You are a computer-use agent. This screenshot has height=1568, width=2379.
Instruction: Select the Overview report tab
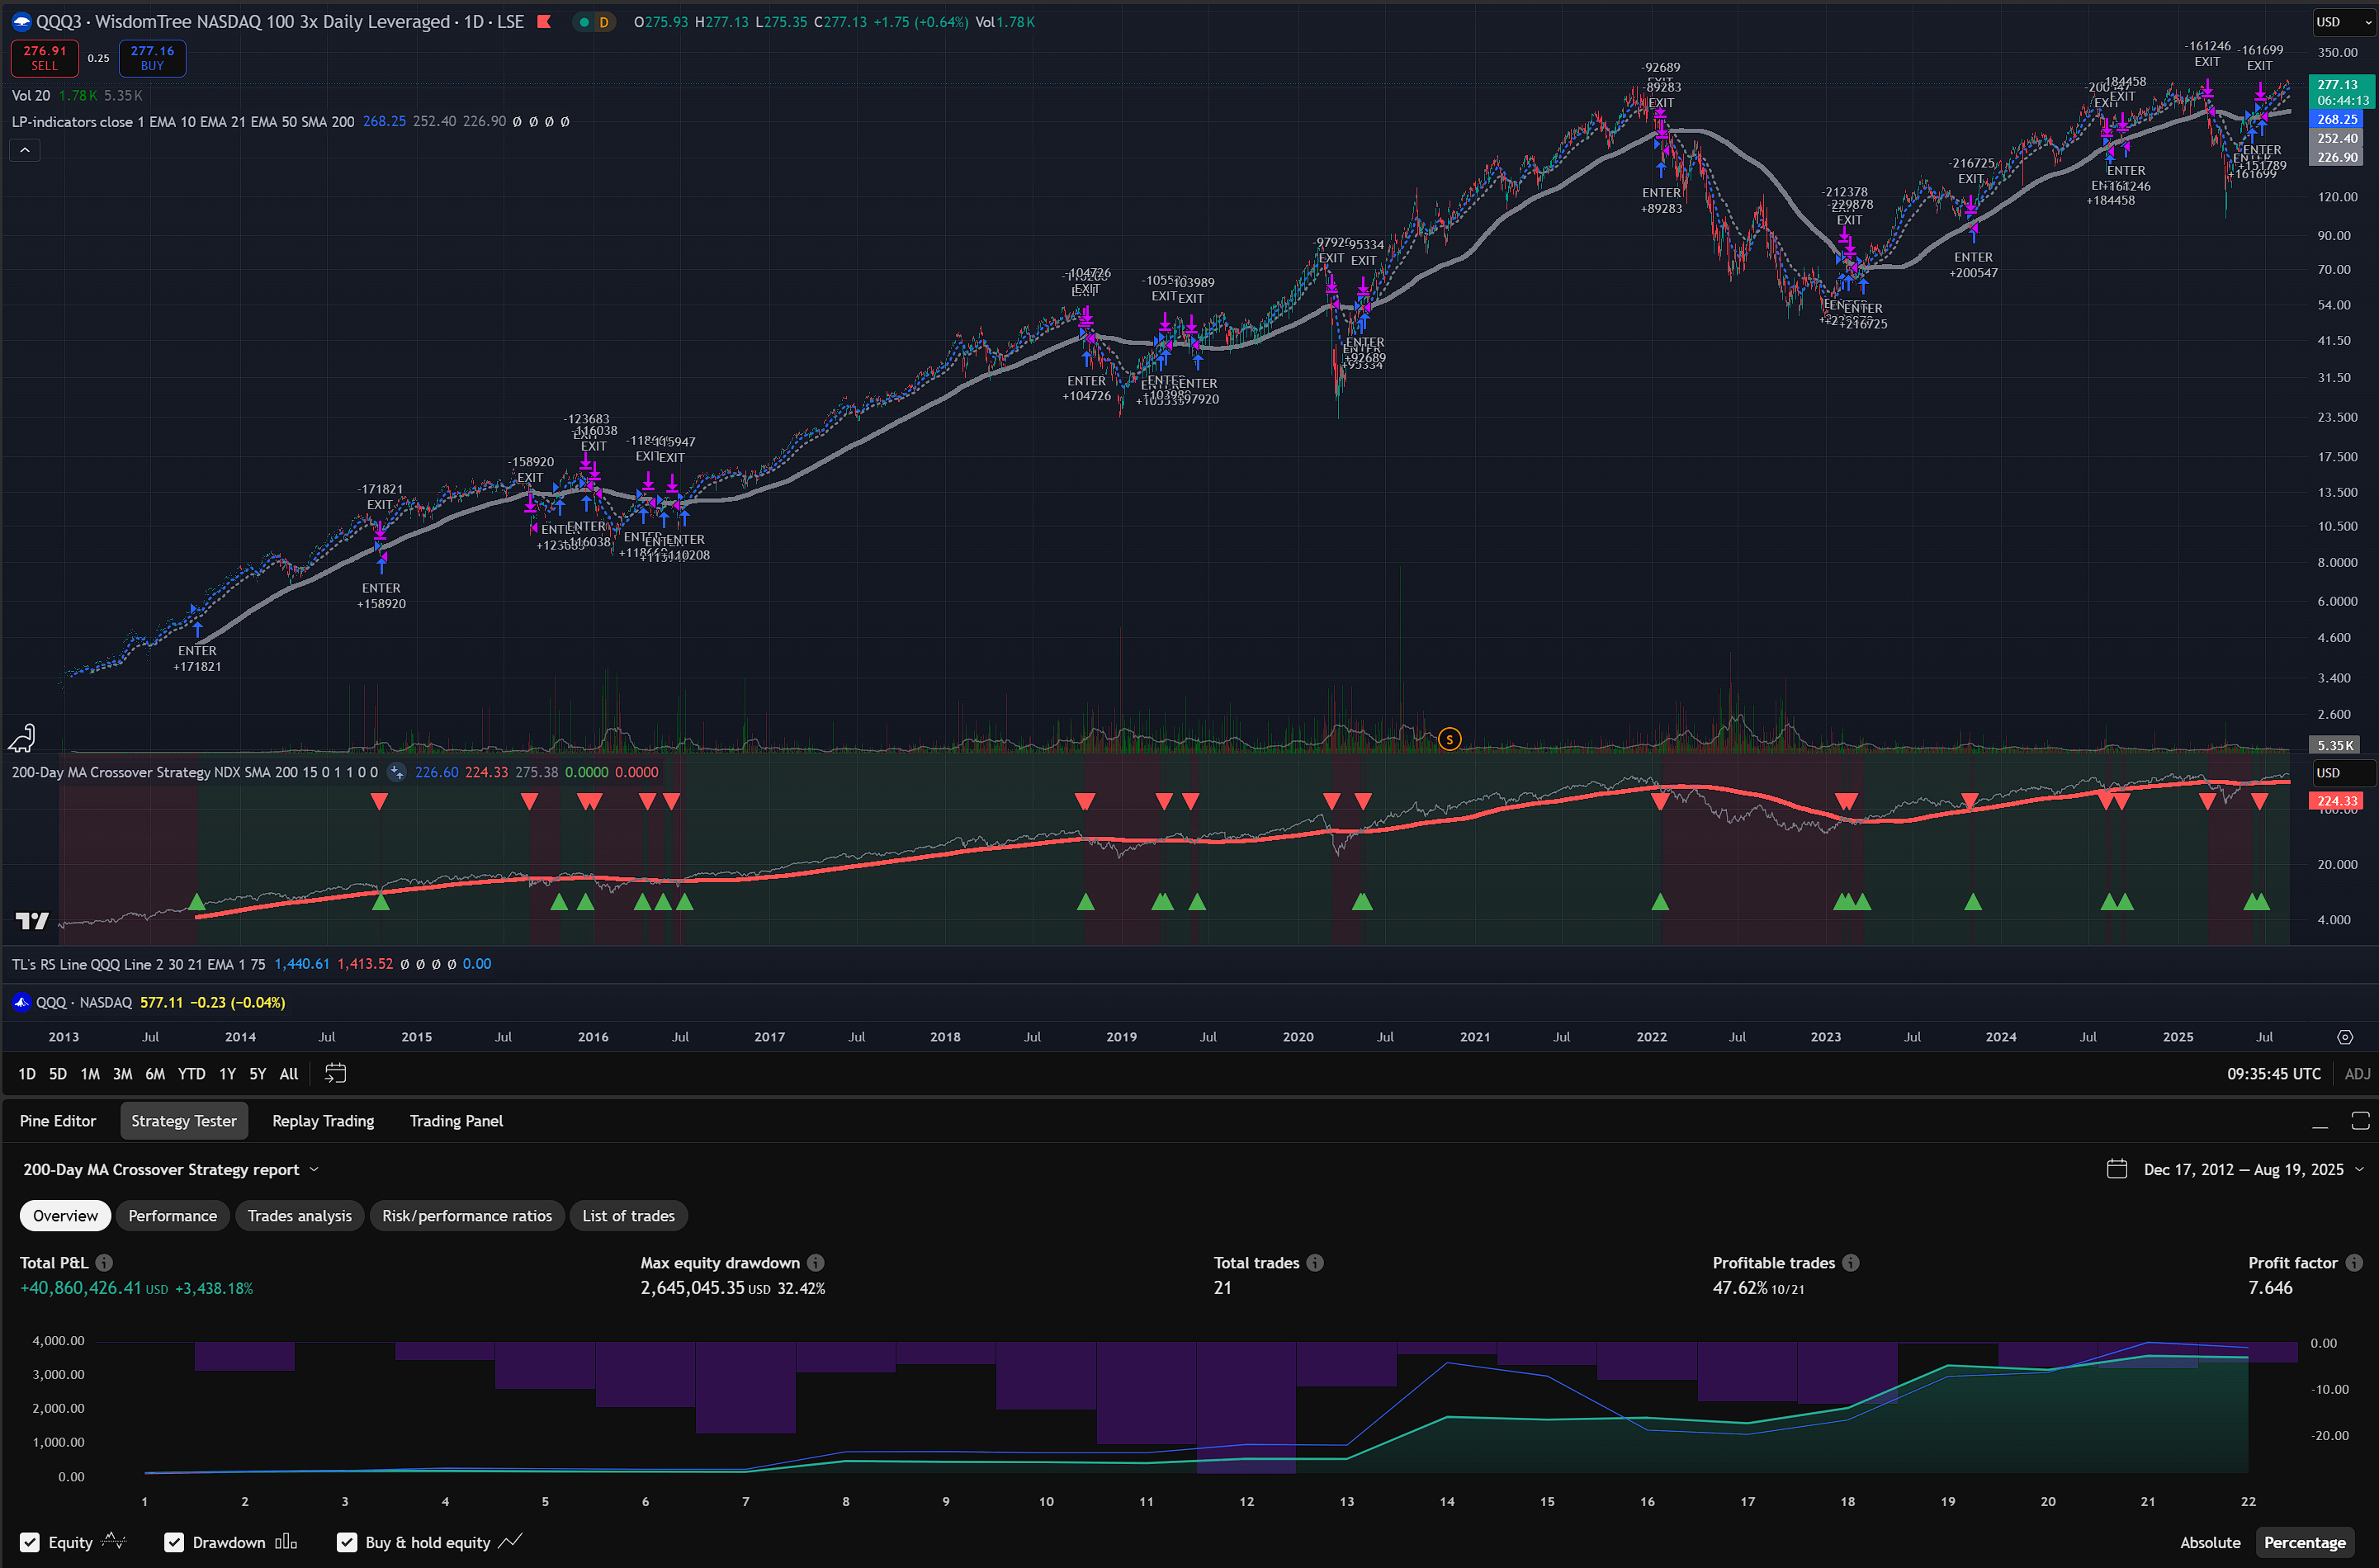[x=65, y=1216]
